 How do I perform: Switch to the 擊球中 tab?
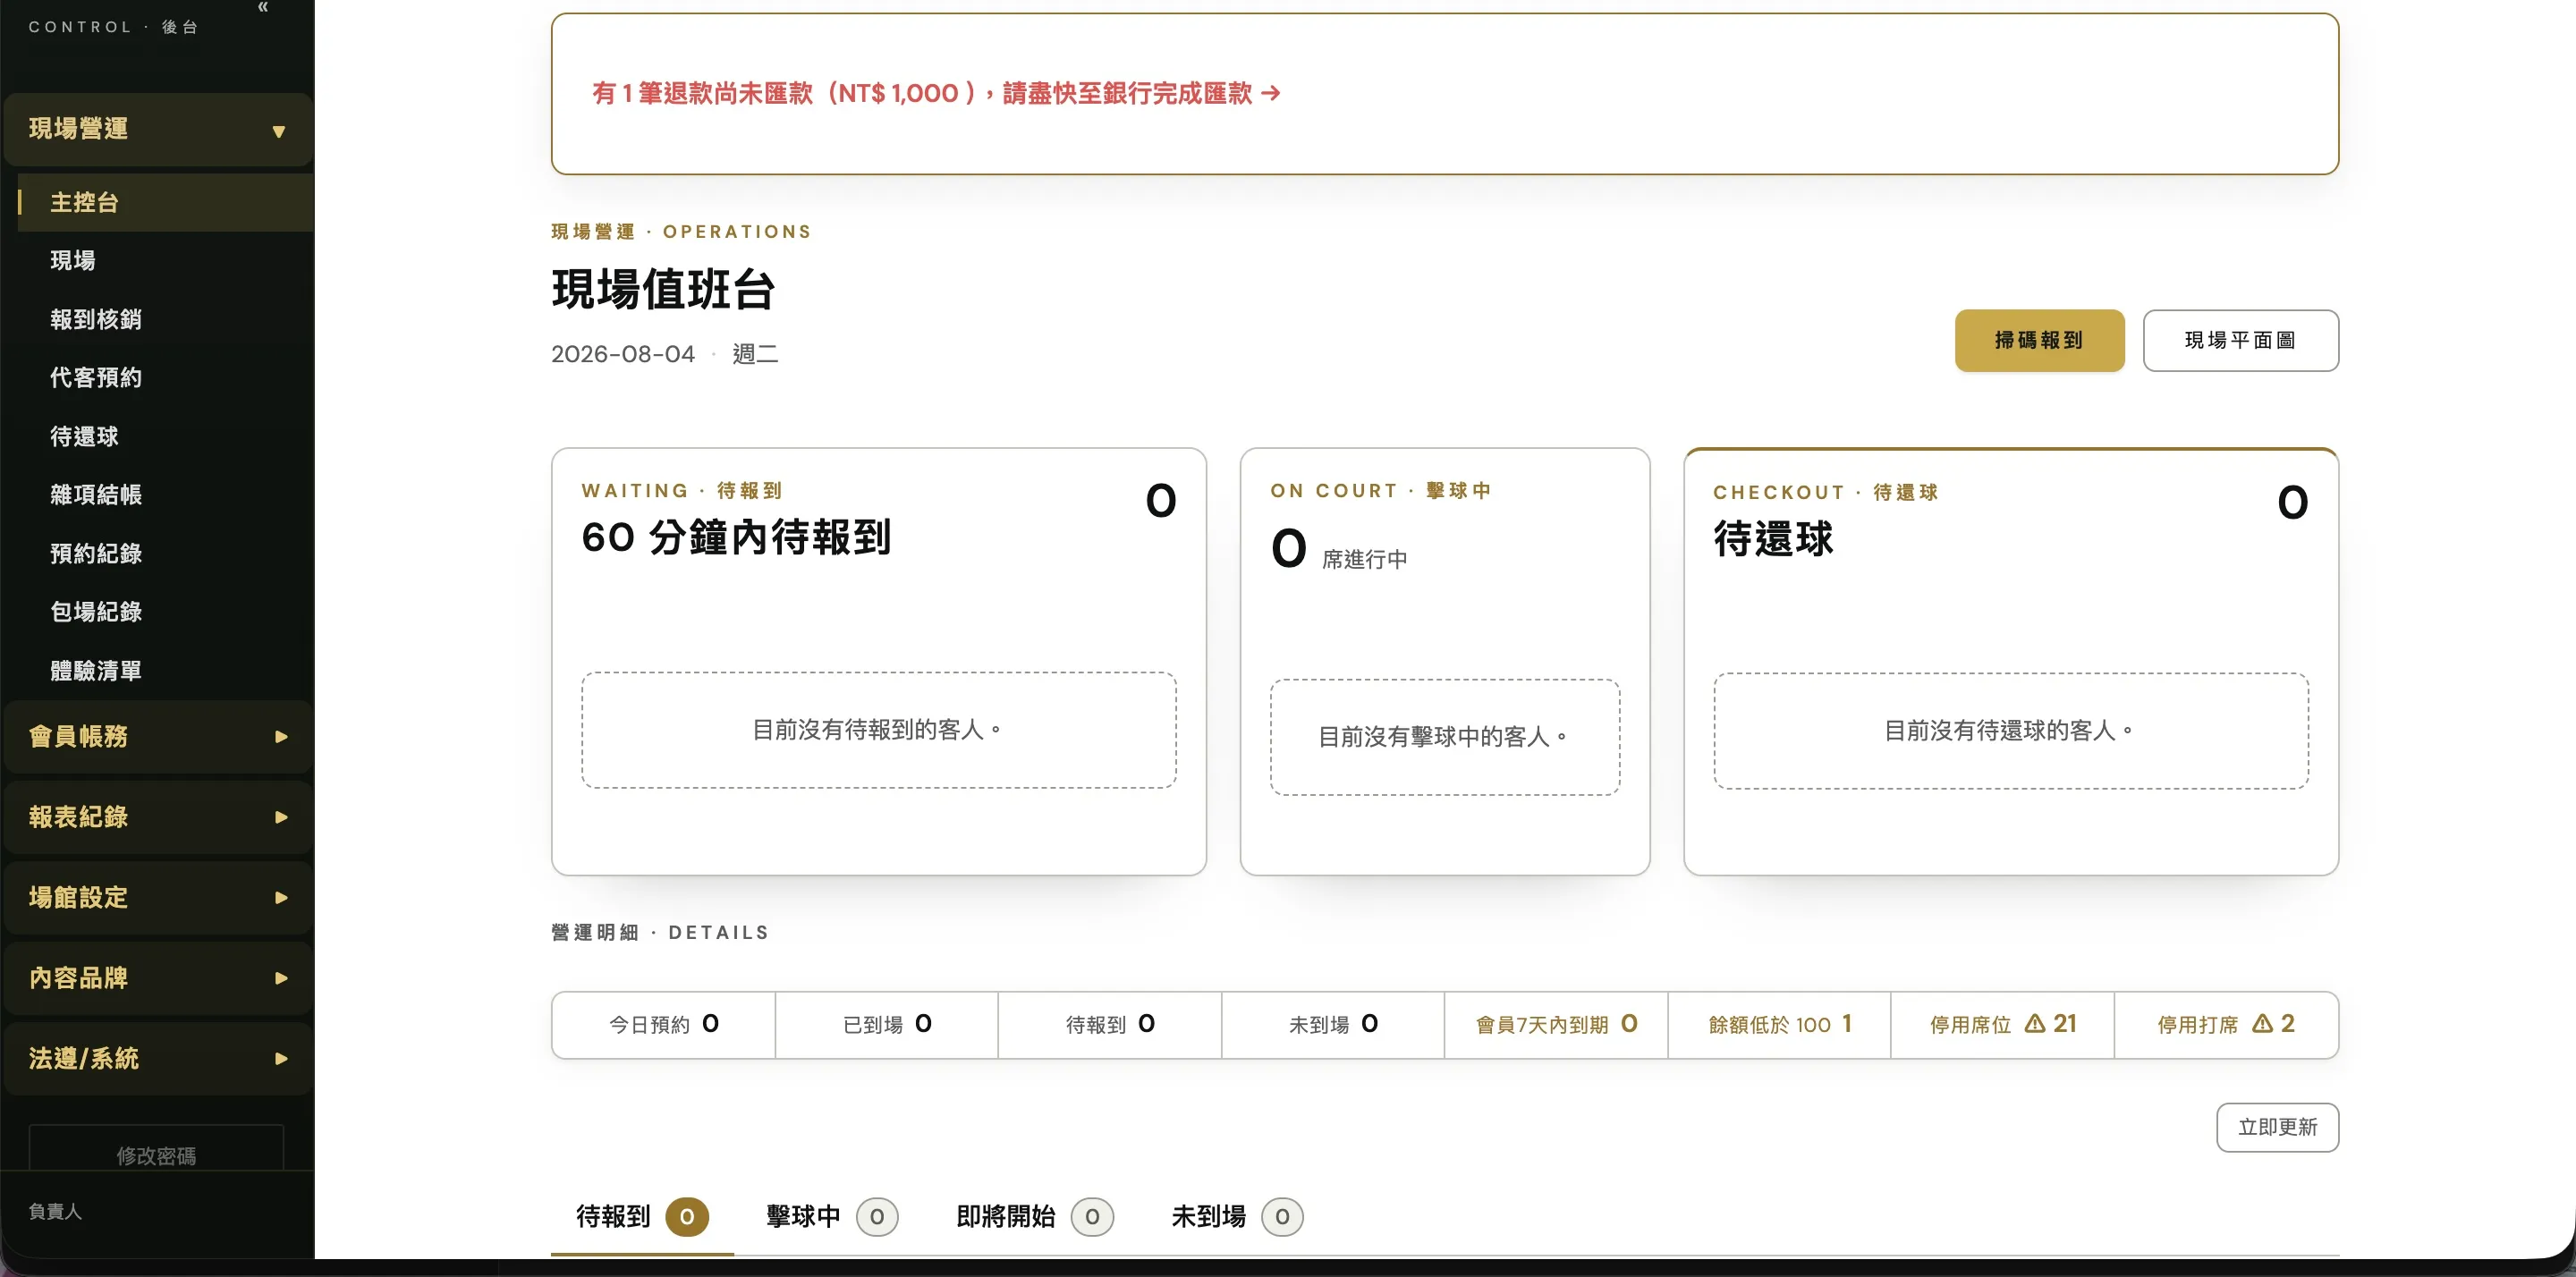pyautogui.click(x=832, y=1217)
